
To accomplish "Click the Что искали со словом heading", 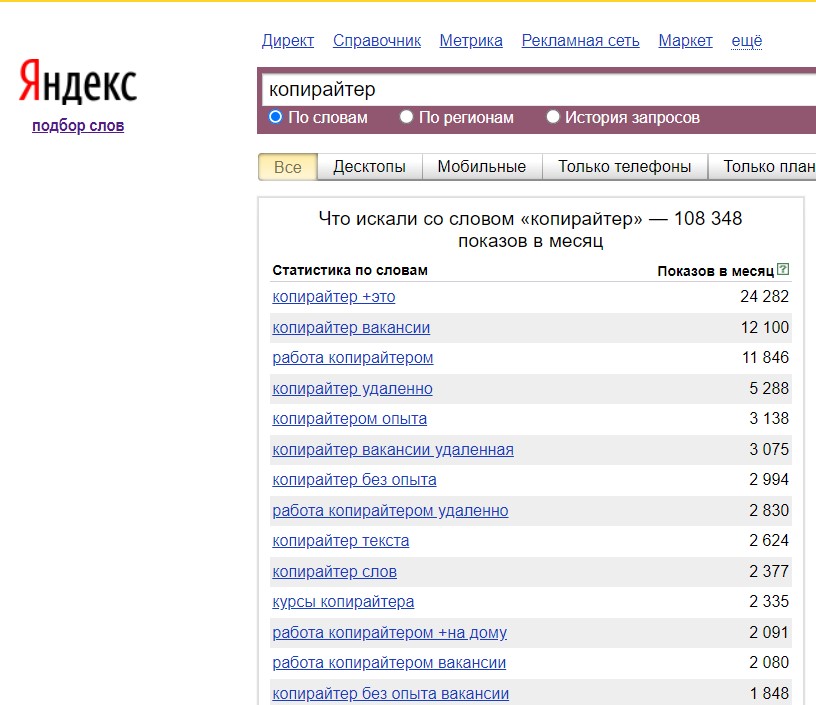I will tap(530, 229).
